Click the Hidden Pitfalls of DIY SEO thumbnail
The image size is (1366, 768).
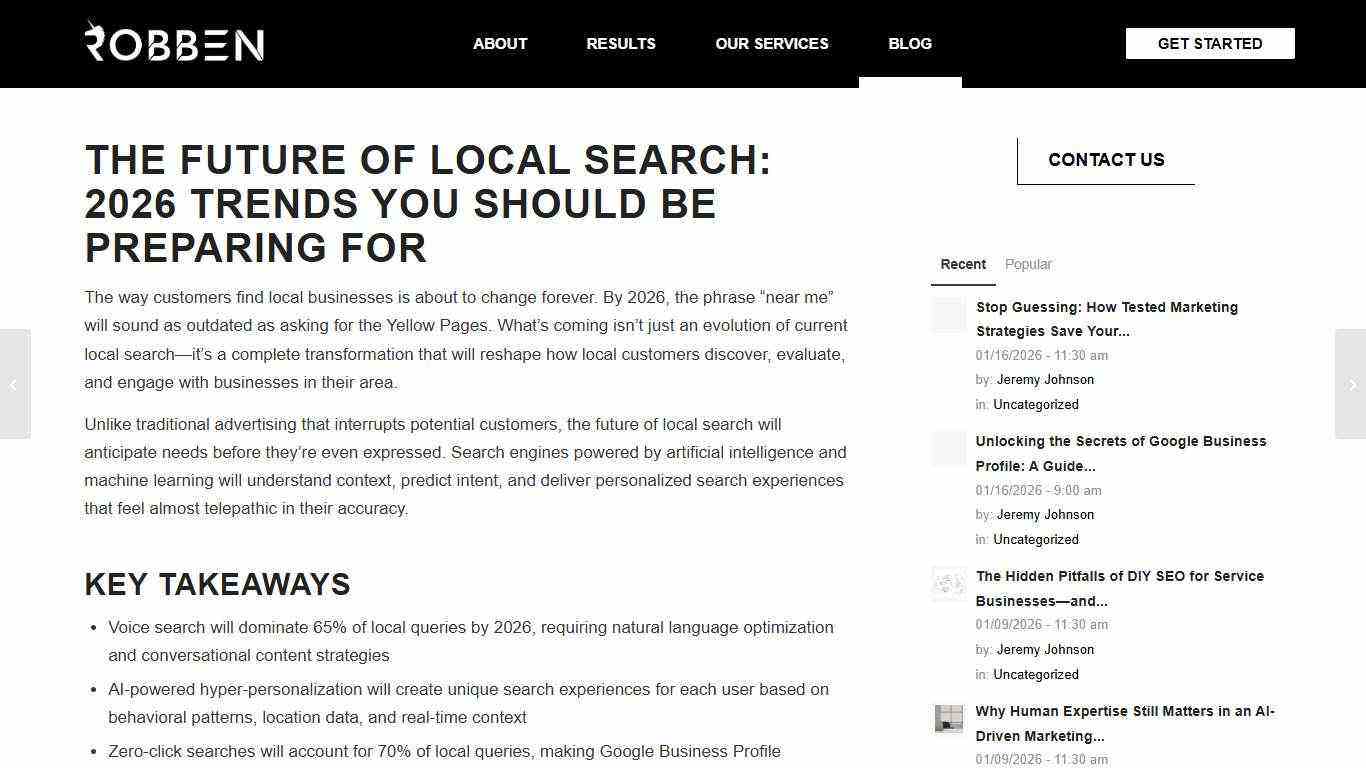tap(948, 584)
